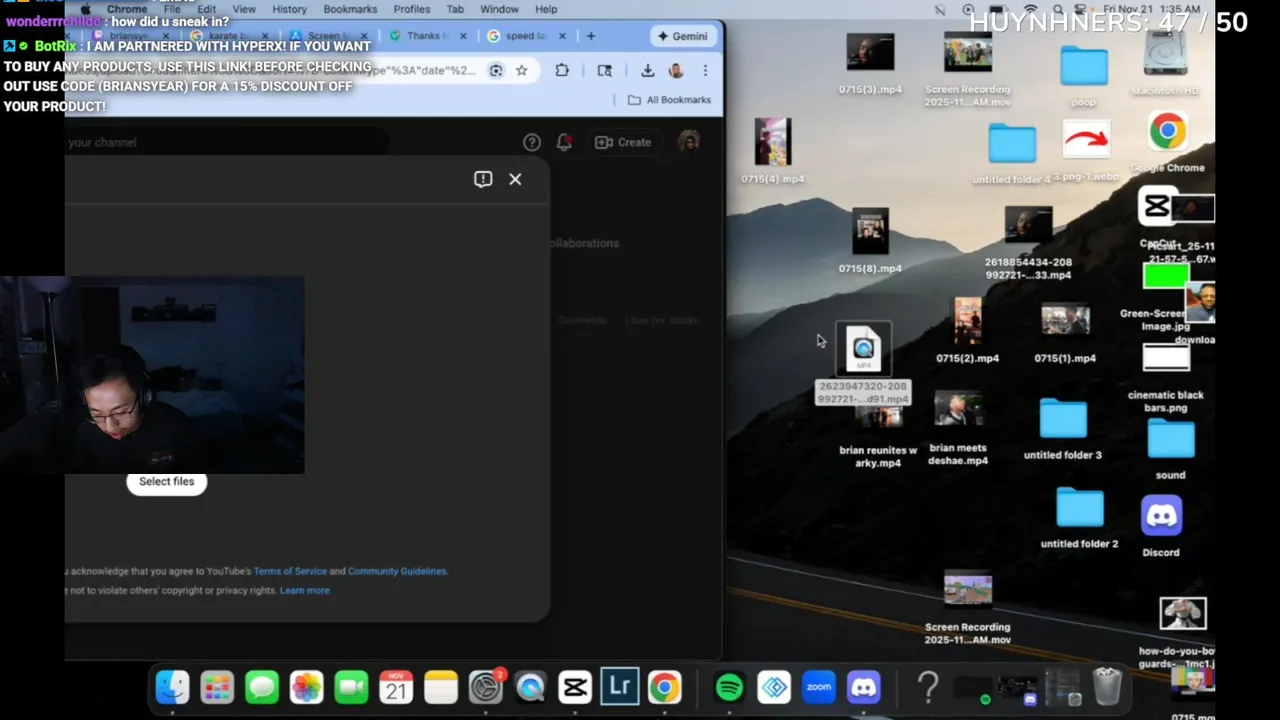Select Discord desktop shortcut
The image size is (1280, 720).
[1161, 526]
